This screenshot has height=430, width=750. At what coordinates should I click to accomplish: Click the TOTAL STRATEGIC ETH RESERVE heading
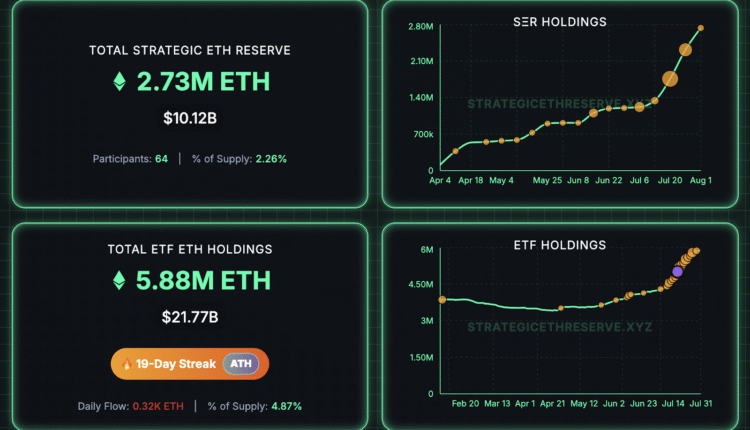(x=190, y=50)
